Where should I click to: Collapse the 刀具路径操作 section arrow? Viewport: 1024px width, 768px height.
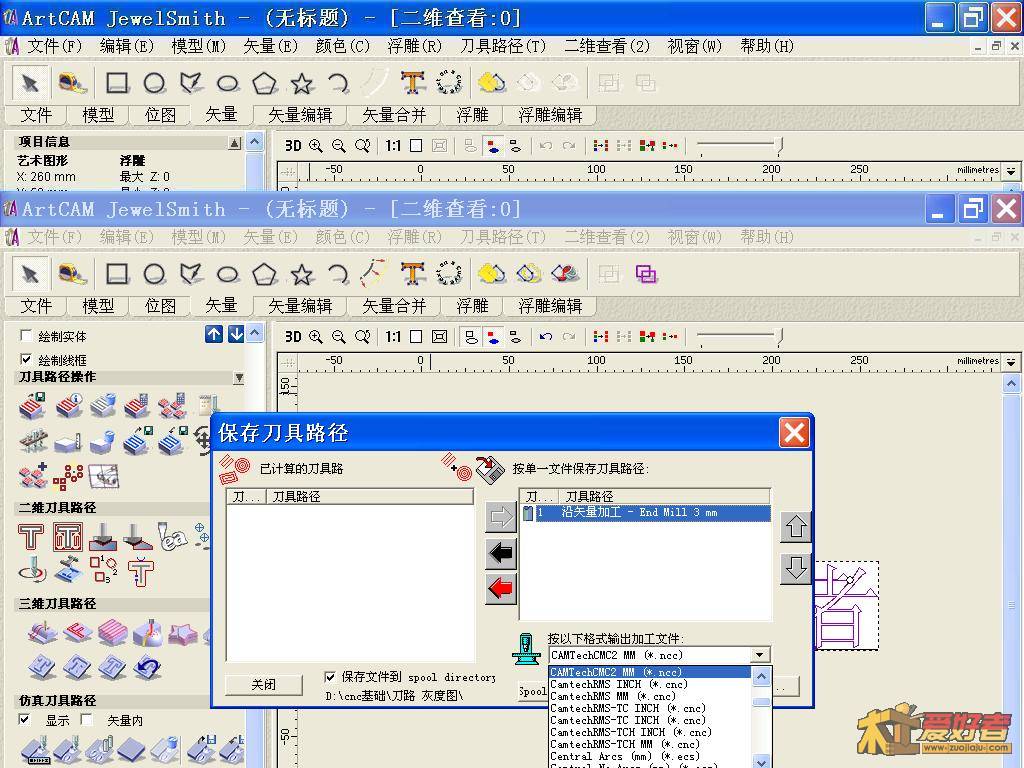[239, 377]
